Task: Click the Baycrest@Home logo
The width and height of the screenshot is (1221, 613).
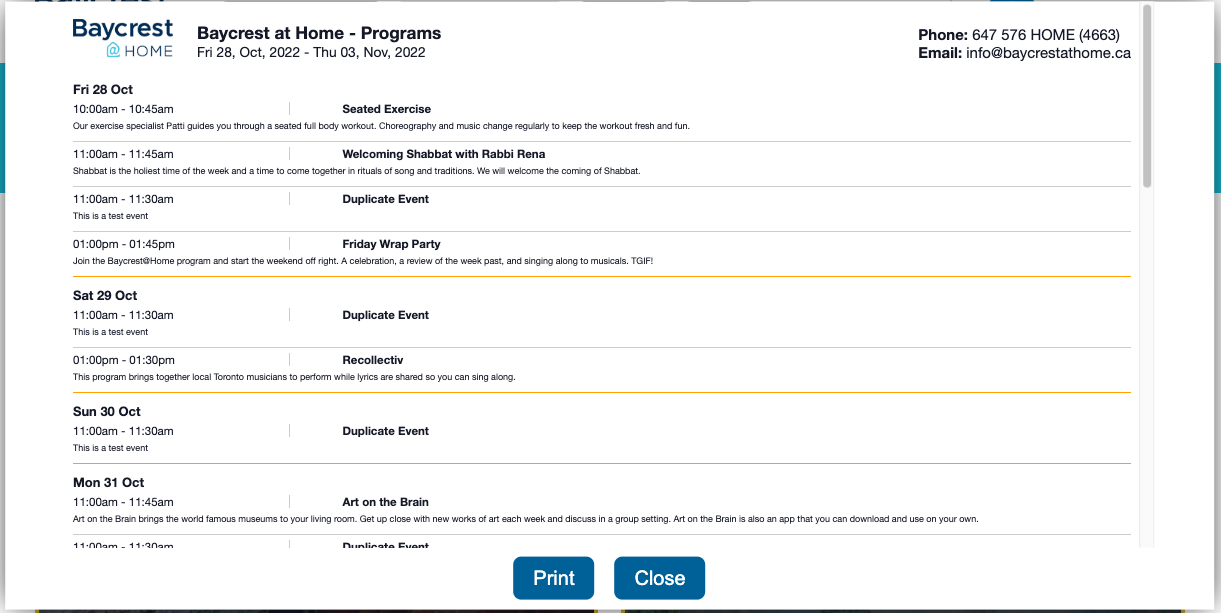Action: (x=123, y=38)
